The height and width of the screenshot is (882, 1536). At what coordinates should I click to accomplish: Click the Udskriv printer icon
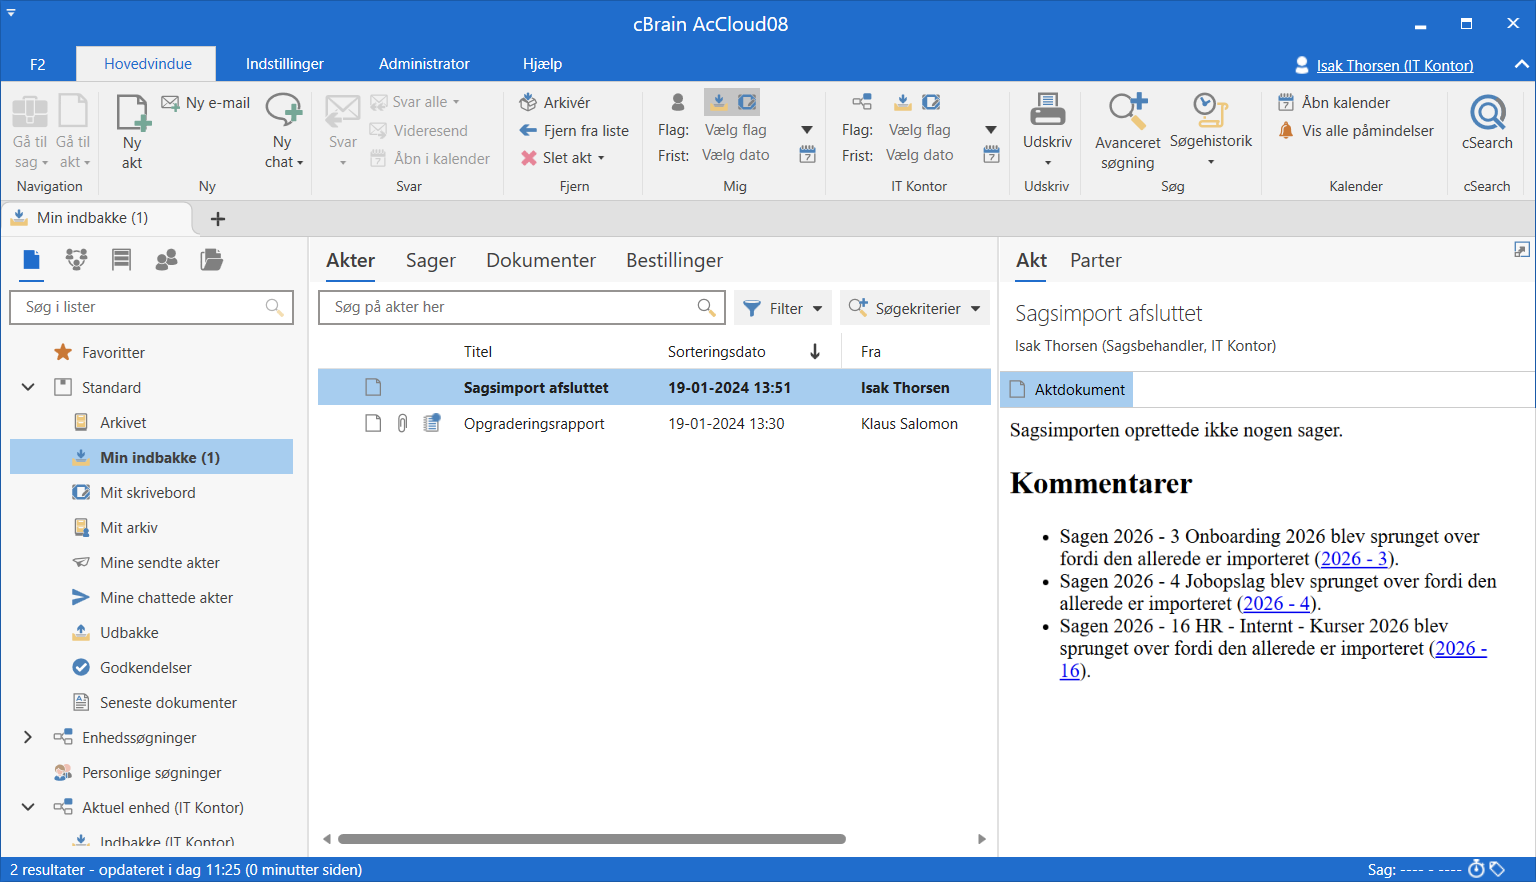coord(1047,109)
